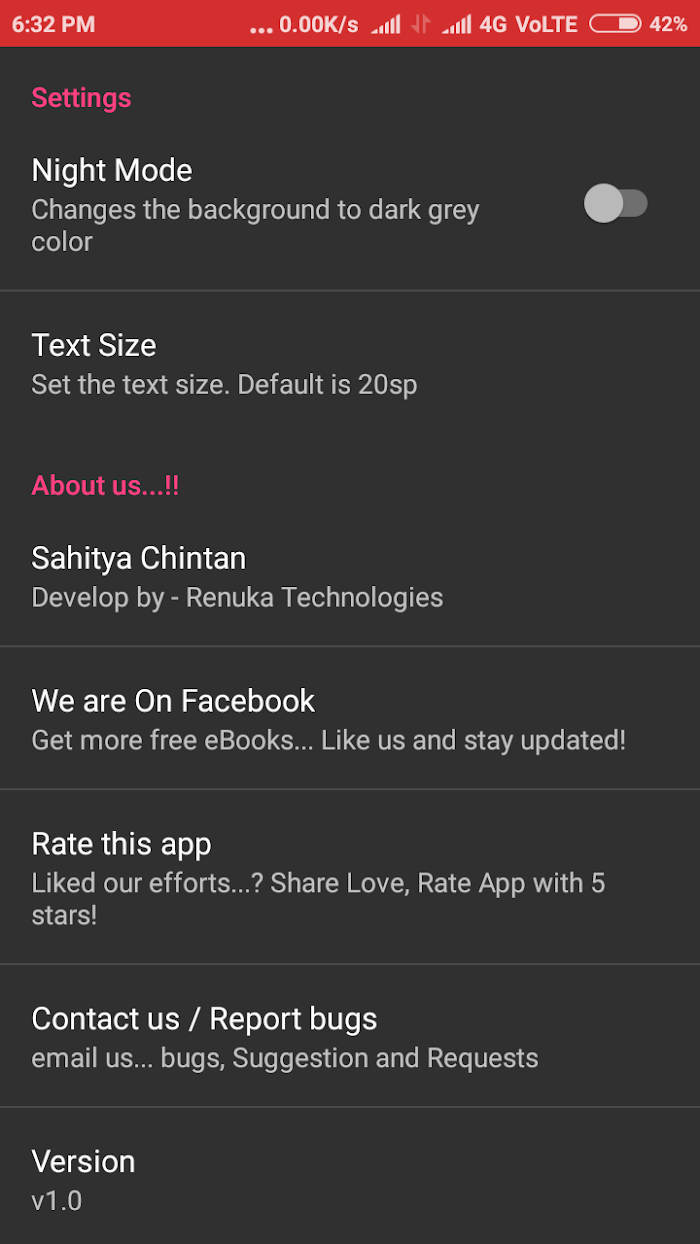Tap the 4G VoLTE indicator

[x=528, y=24]
